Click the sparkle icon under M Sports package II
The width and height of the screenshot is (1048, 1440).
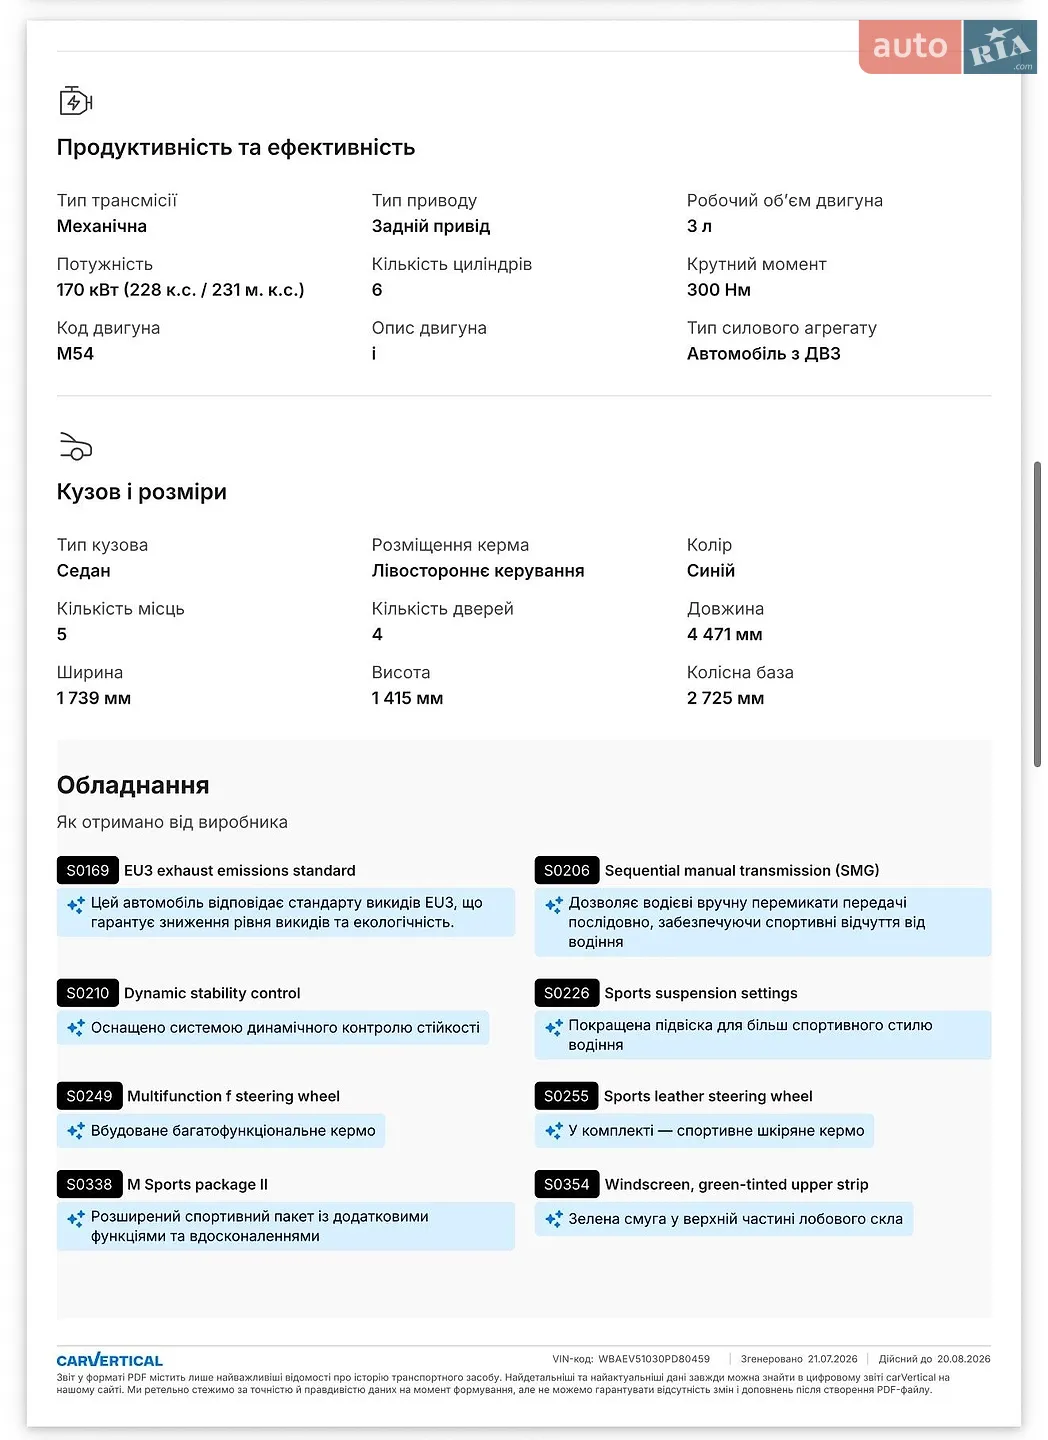pyautogui.click(x=76, y=1219)
